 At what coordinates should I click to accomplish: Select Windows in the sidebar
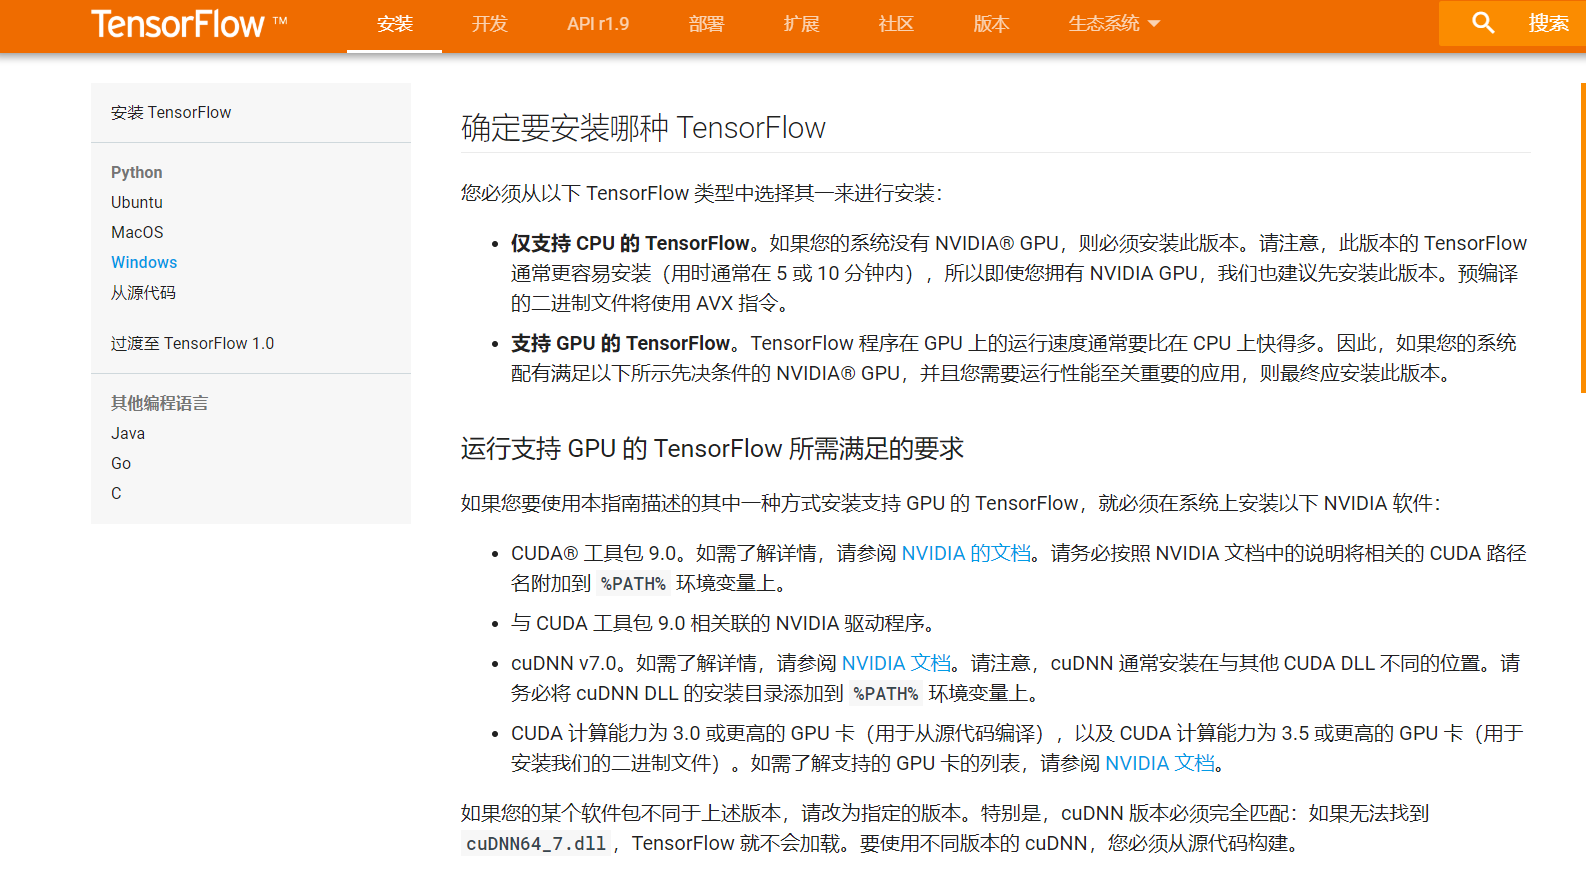(x=144, y=262)
